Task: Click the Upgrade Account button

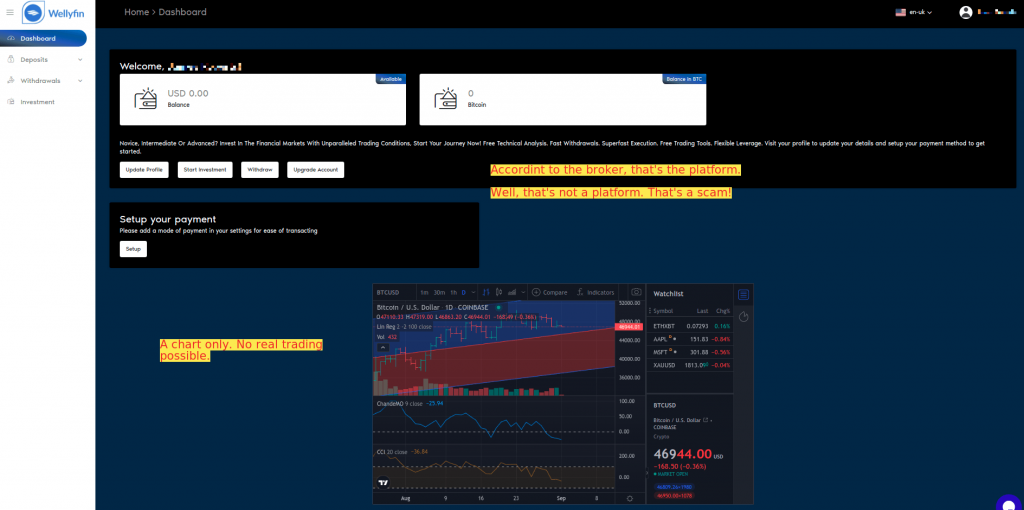Action: tap(315, 170)
